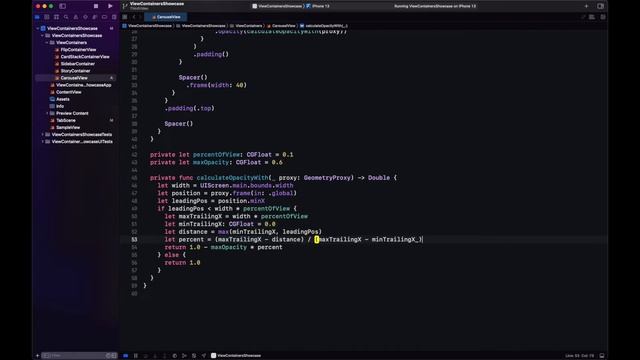Image resolution: width=640 pixels, height=360 pixels.
Task: Run the project with the Play button
Action: click(110, 6)
